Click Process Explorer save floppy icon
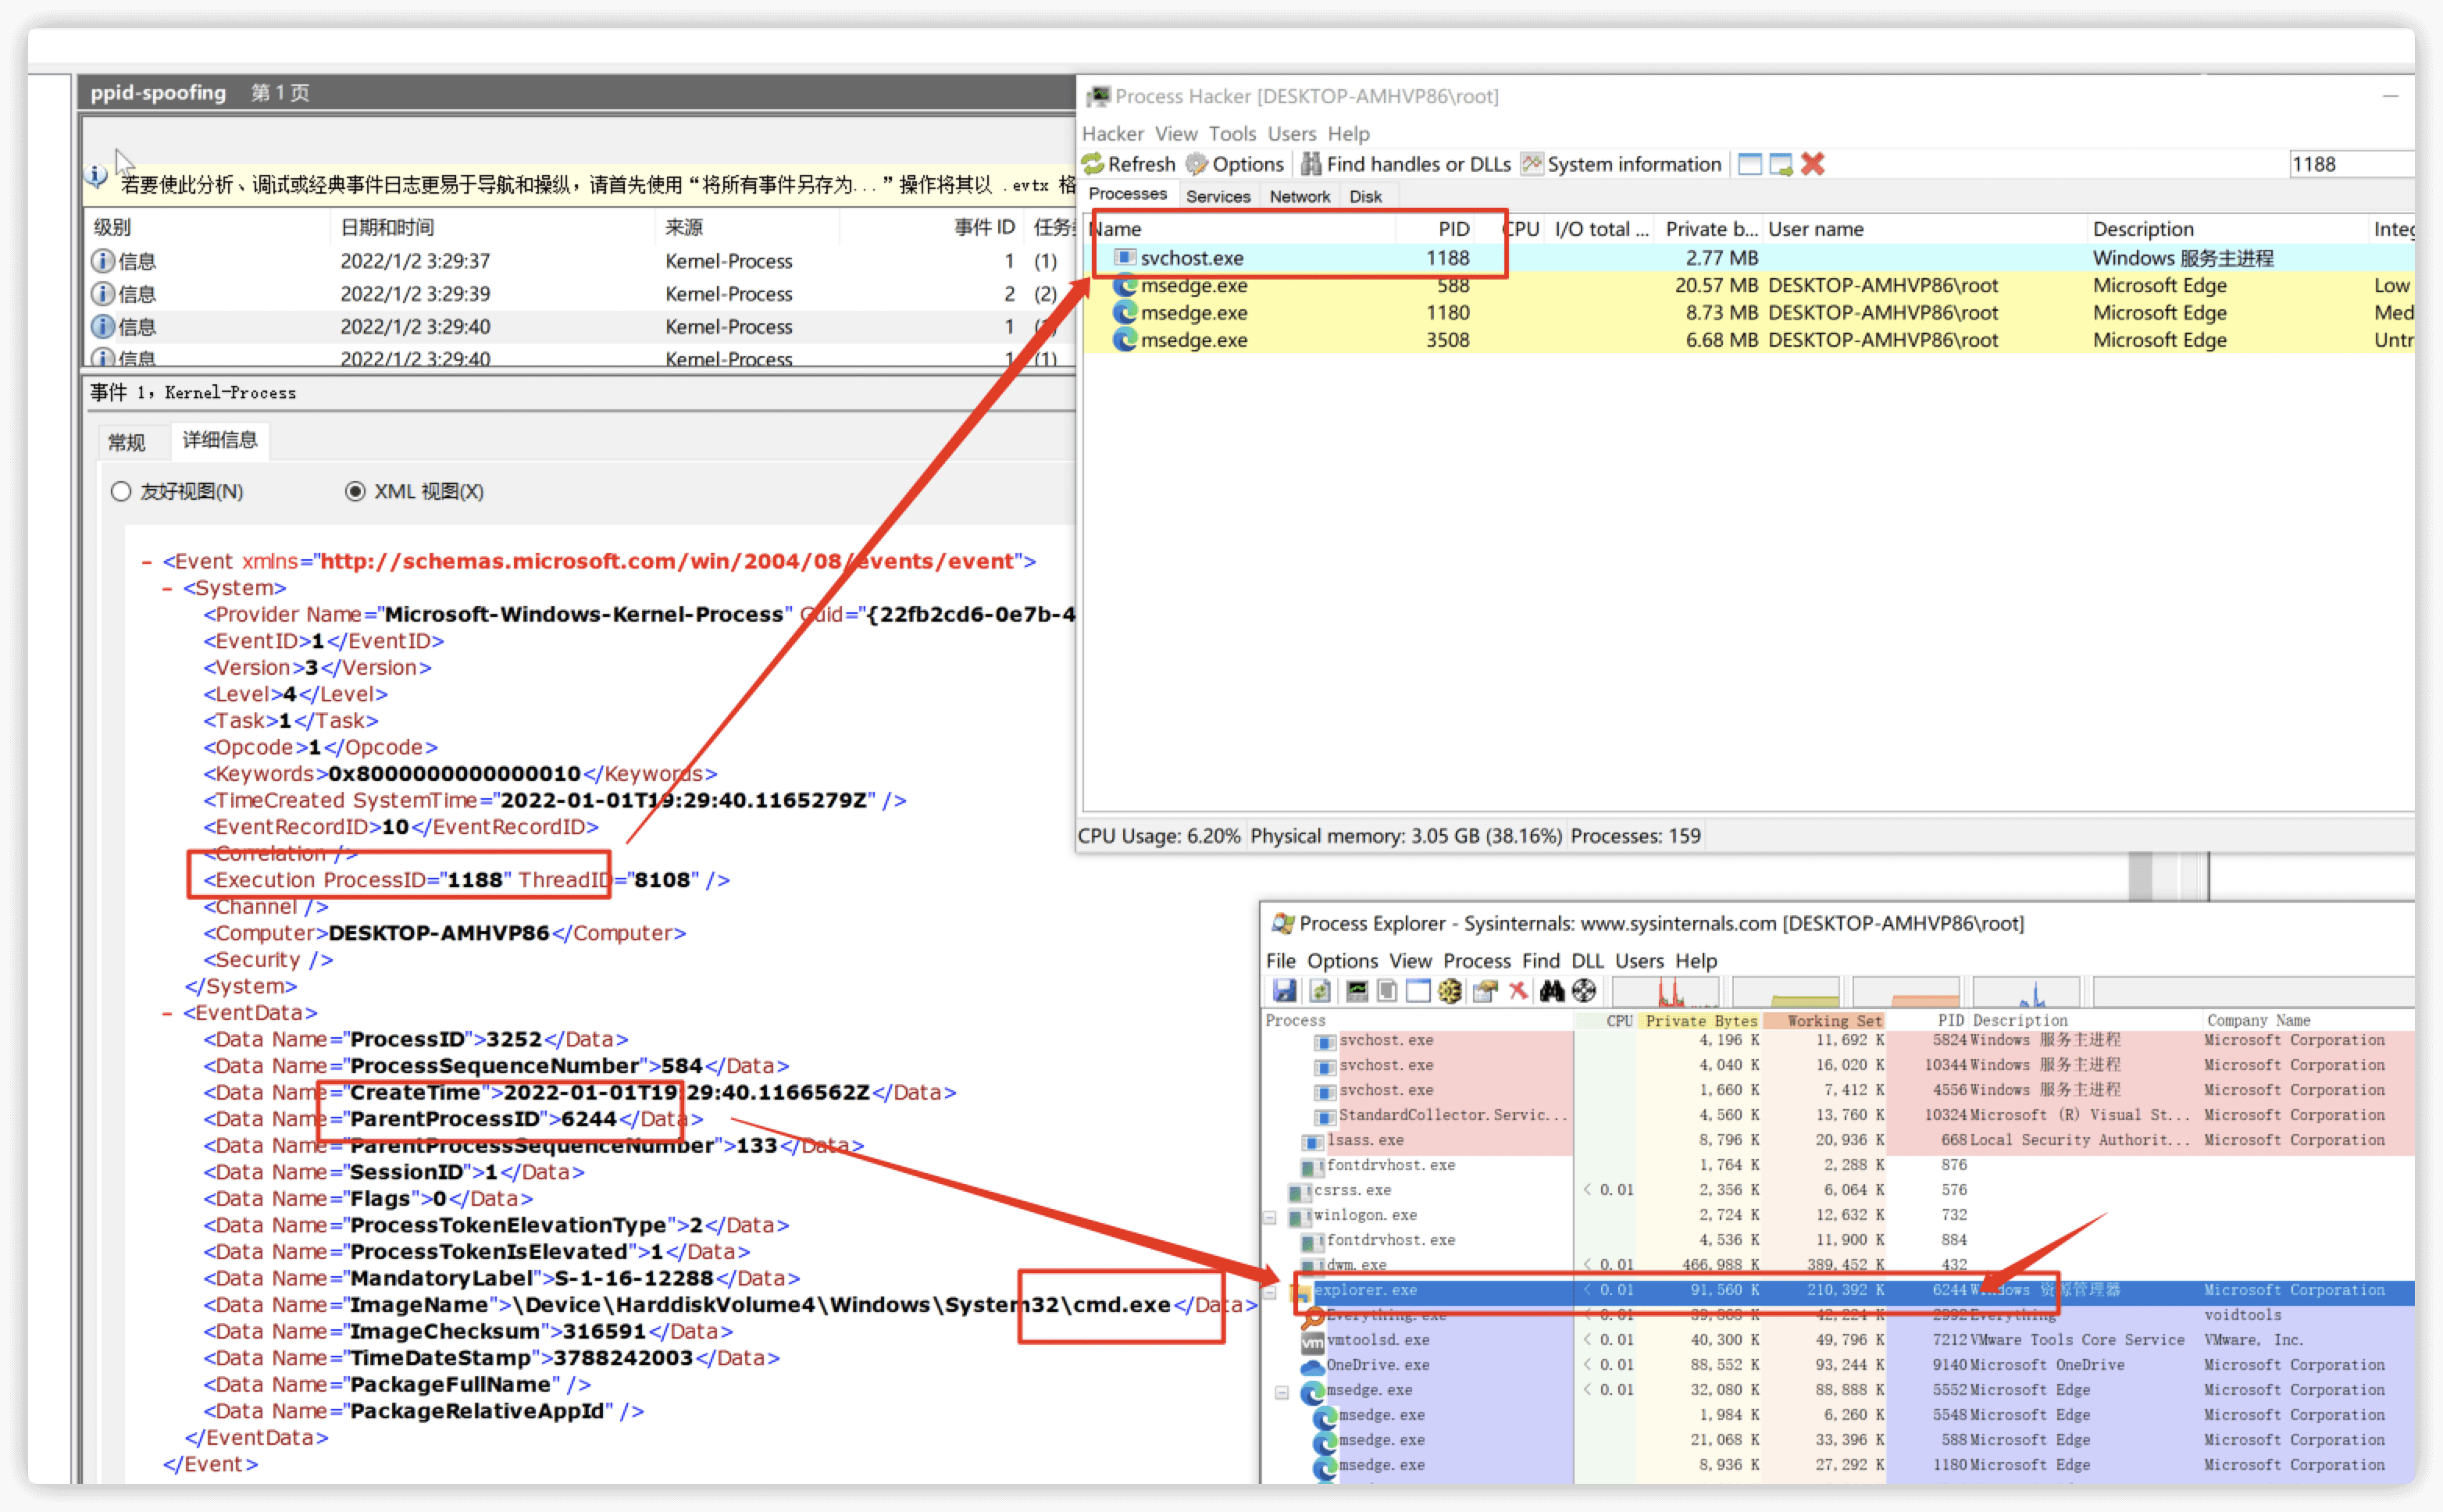 click(x=1285, y=991)
